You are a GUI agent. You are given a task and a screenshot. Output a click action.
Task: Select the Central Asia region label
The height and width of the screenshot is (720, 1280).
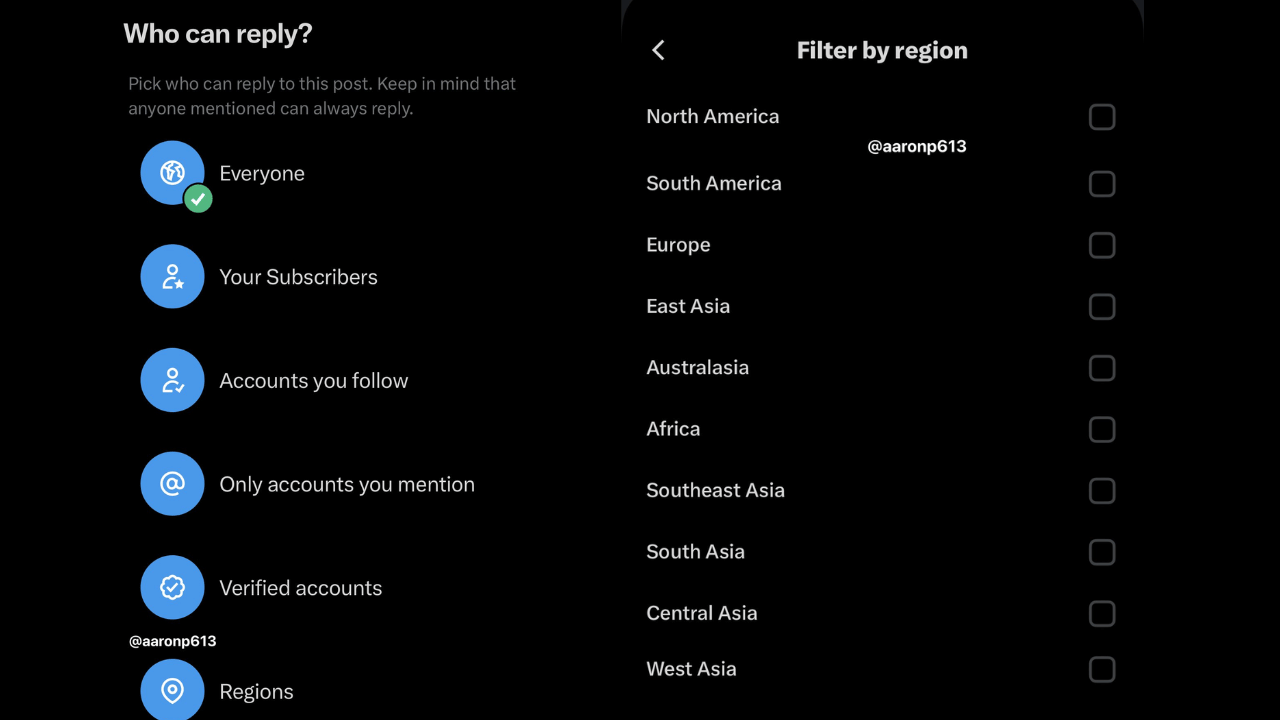701,613
